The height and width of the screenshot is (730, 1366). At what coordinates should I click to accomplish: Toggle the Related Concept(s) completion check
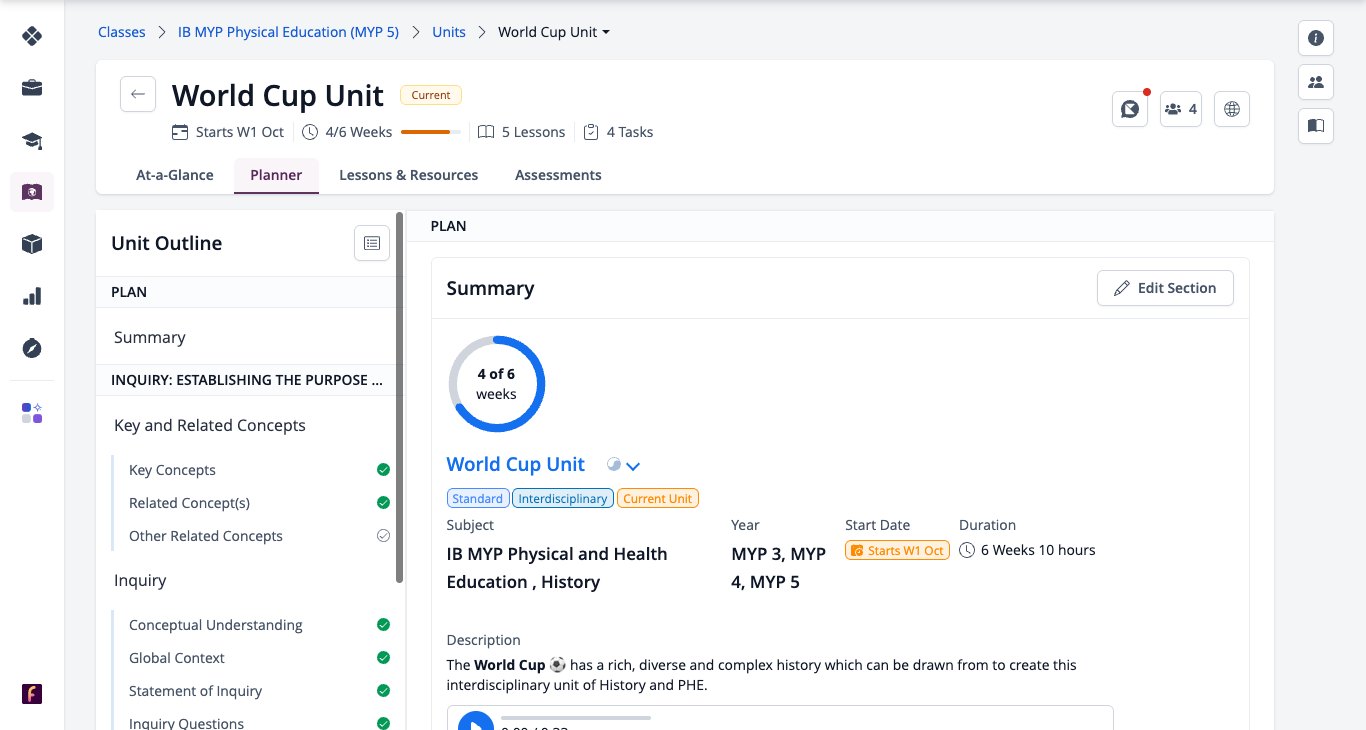383,503
